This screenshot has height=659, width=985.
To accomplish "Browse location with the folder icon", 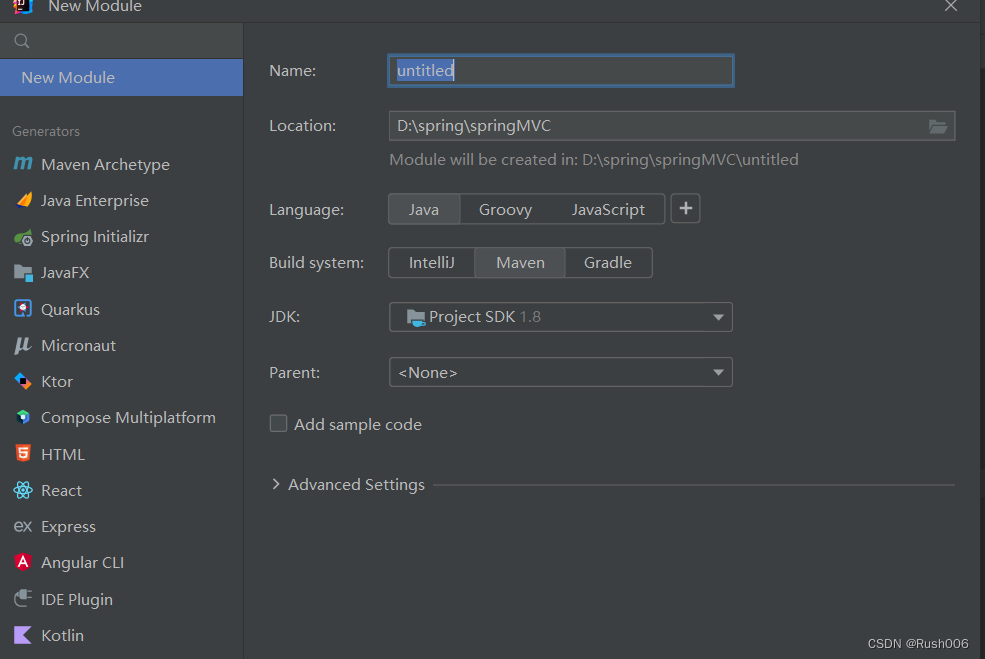I will 937,126.
